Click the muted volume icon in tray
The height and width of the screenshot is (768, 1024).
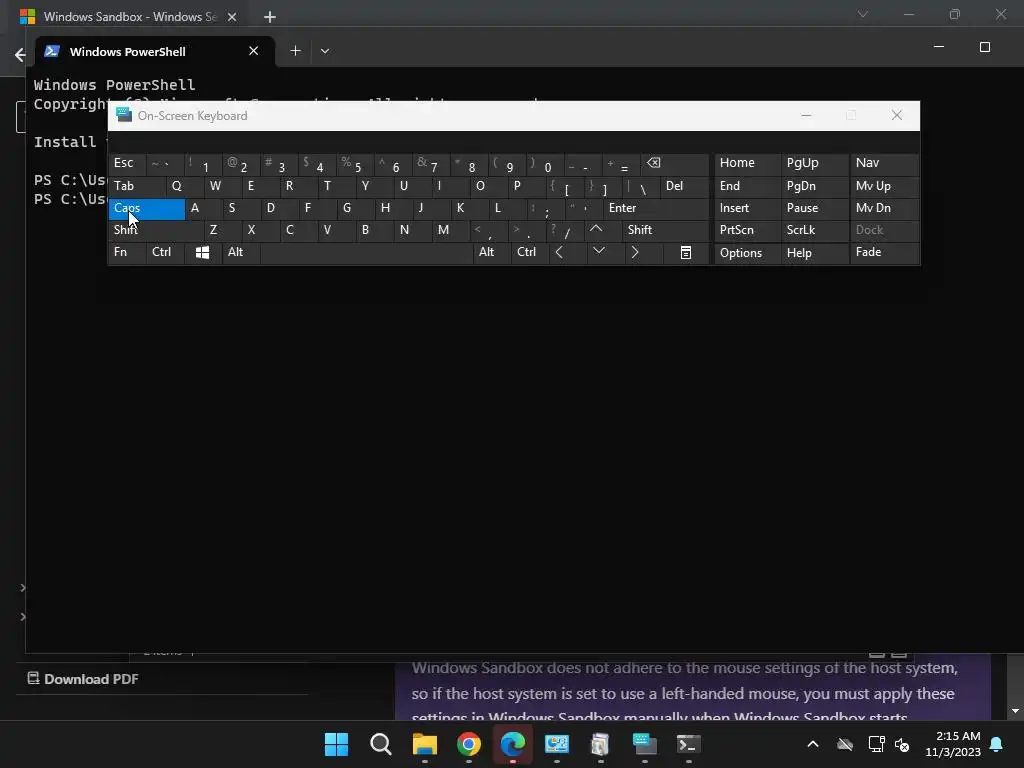pos(902,744)
